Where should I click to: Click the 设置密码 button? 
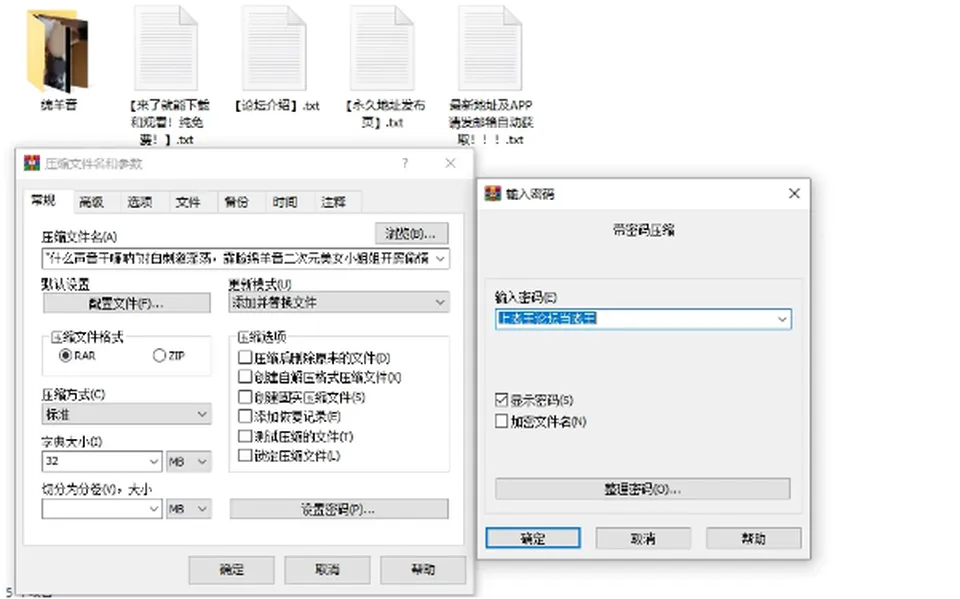pos(339,509)
